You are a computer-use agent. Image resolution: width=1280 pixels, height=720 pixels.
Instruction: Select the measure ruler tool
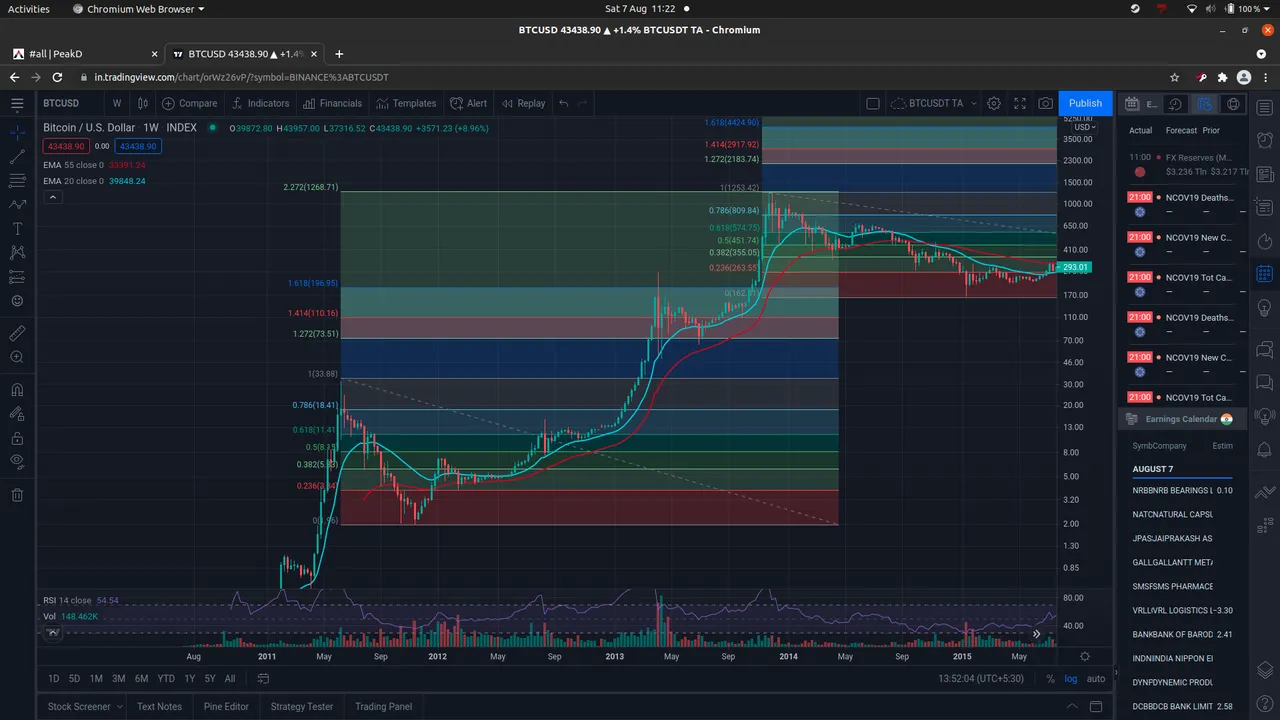point(17,332)
